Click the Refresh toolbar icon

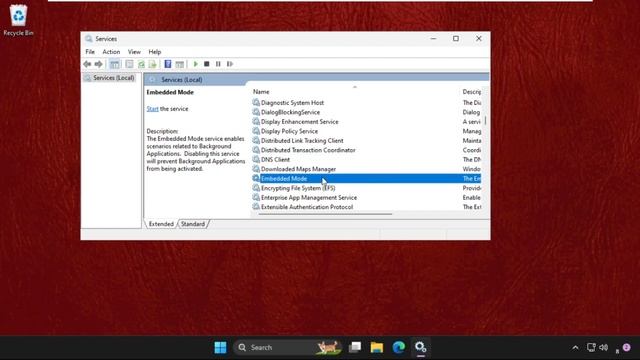(141, 64)
